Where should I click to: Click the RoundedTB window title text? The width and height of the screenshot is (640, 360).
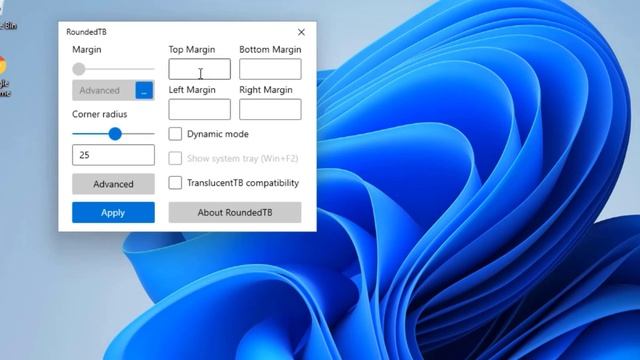[x=86, y=32]
